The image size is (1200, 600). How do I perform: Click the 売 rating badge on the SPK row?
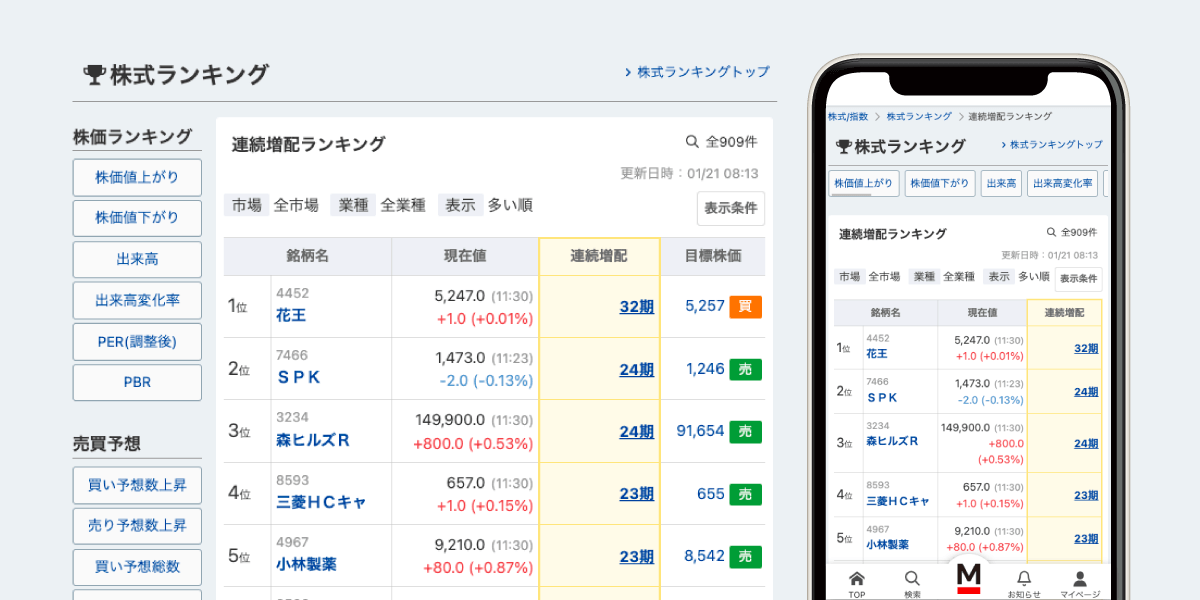tap(745, 369)
